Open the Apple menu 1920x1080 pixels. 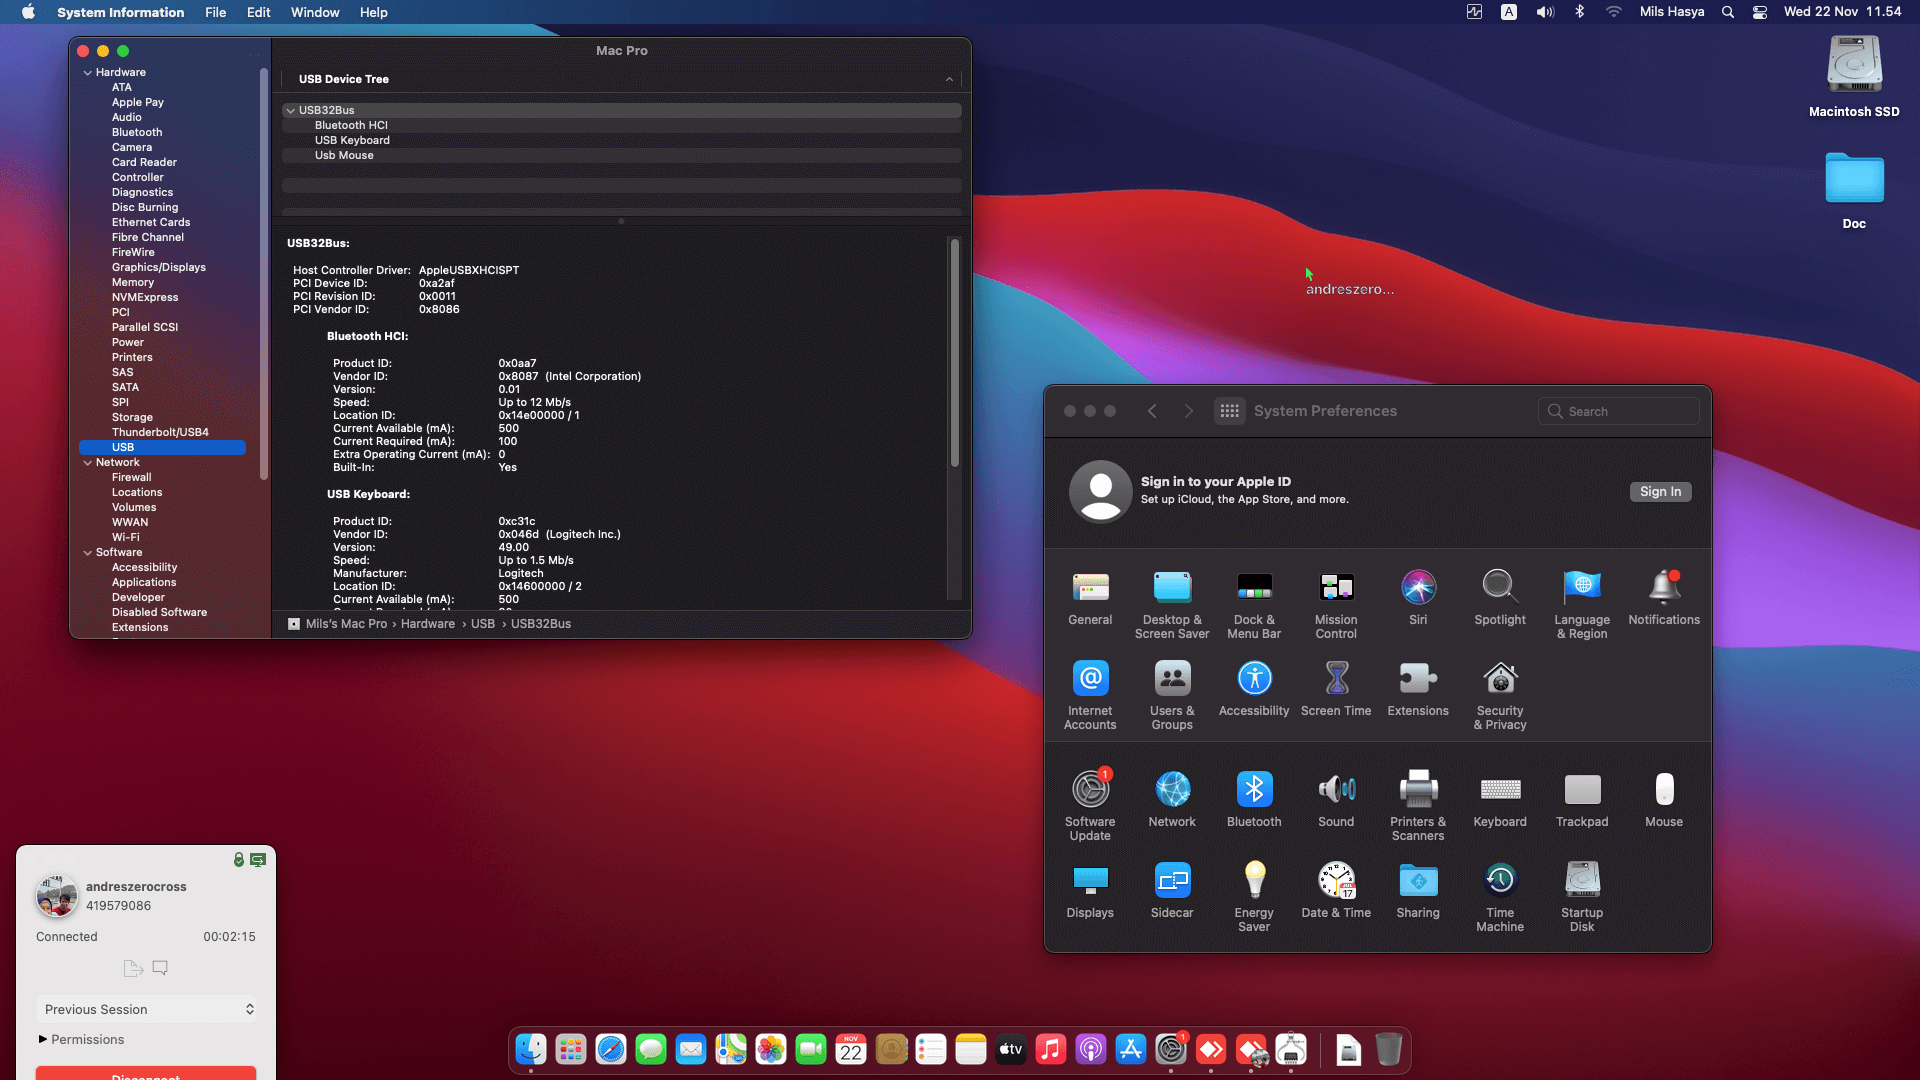(28, 12)
